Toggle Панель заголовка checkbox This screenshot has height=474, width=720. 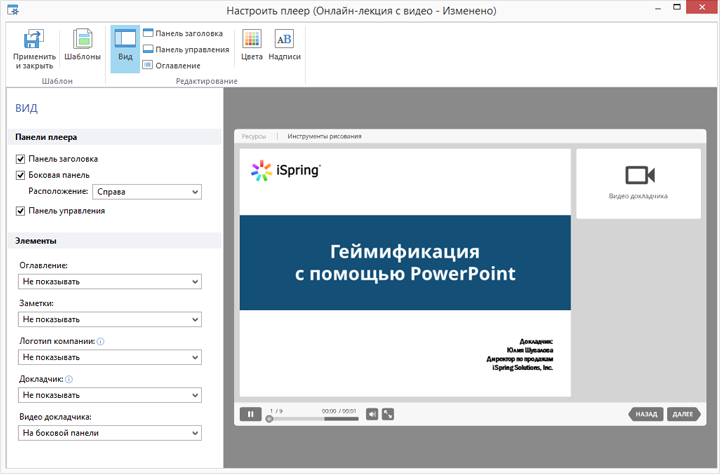[20, 159]
